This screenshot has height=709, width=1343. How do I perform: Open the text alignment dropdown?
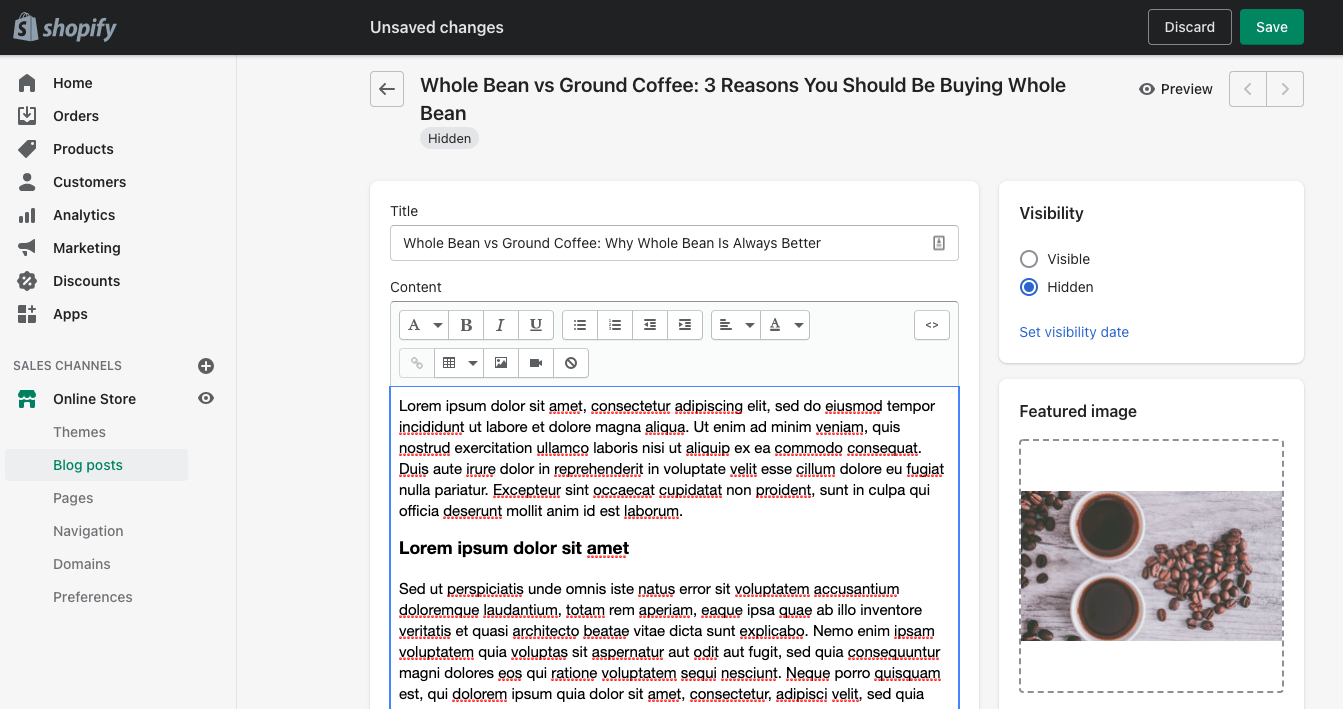click(x=735, y=325)
